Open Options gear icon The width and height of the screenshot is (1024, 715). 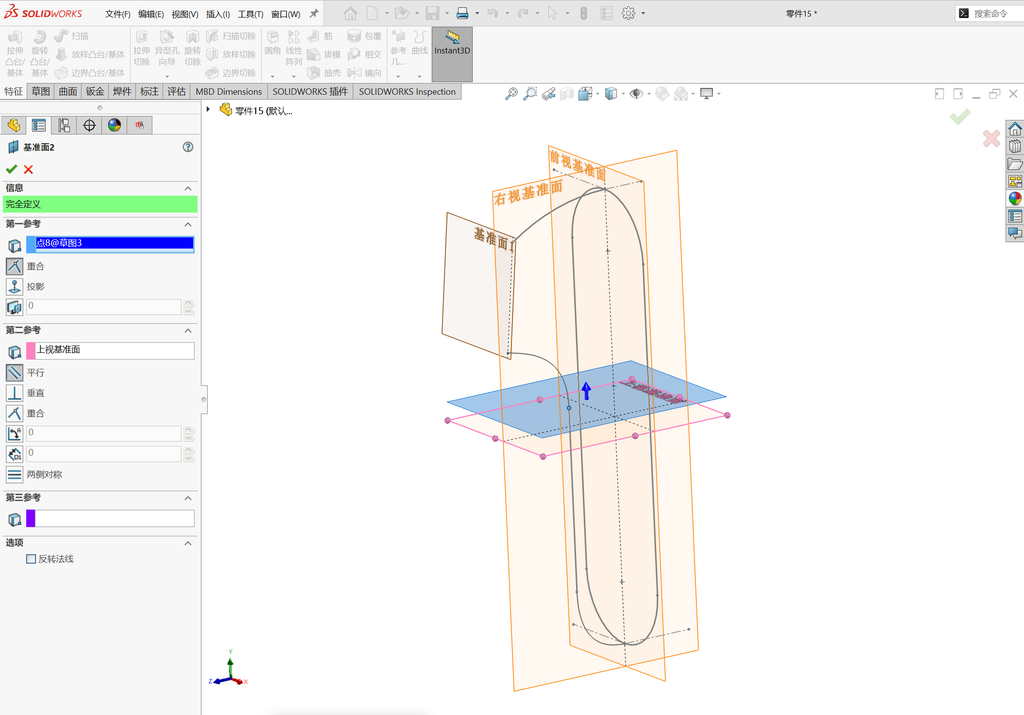pos(628,13)
